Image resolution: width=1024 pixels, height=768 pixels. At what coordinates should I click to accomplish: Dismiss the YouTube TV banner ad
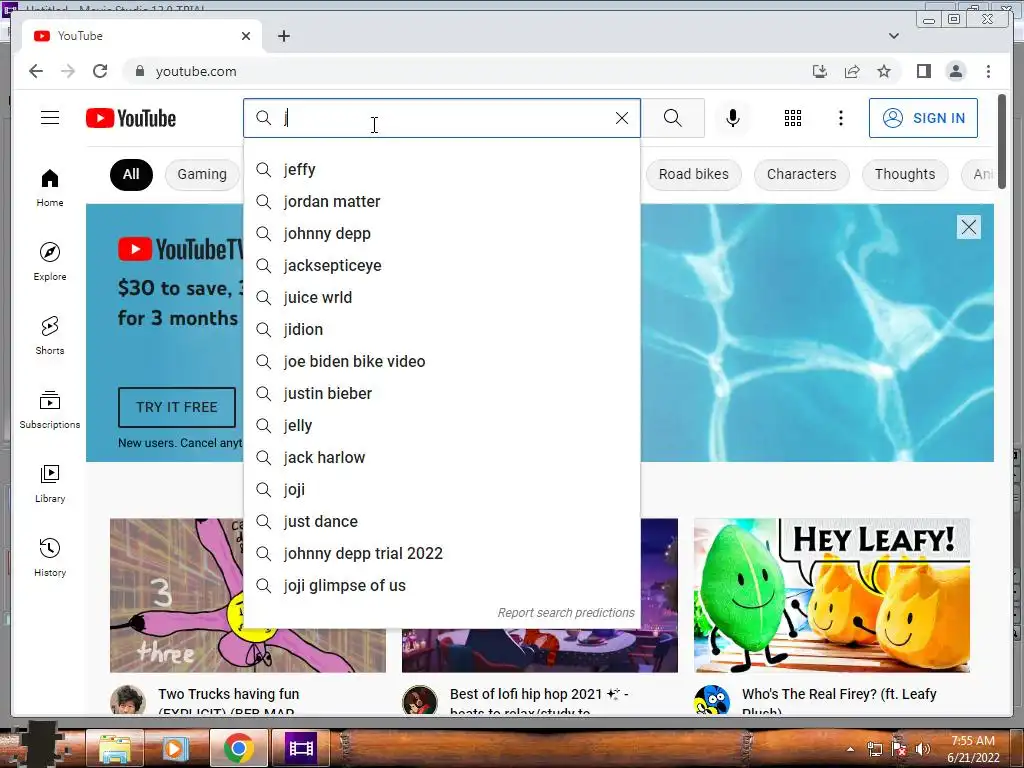click(968, 227)
